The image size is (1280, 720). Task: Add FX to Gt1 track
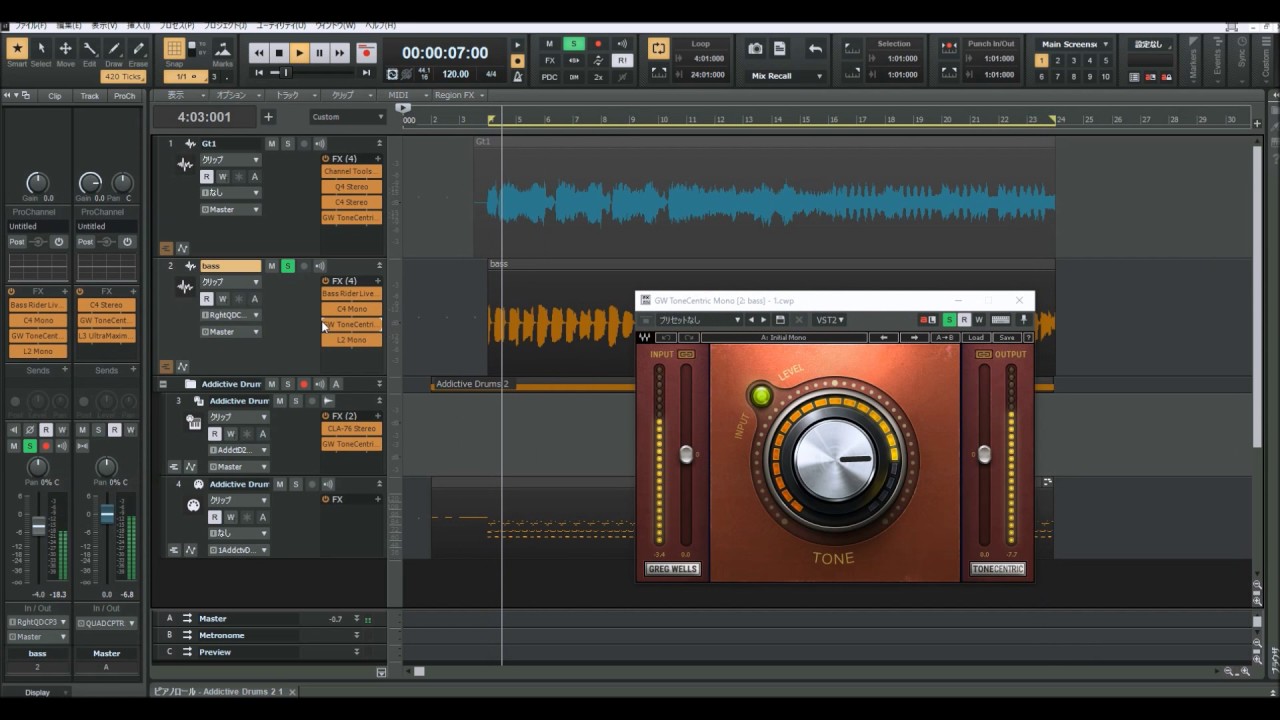[x=378, y=158]
